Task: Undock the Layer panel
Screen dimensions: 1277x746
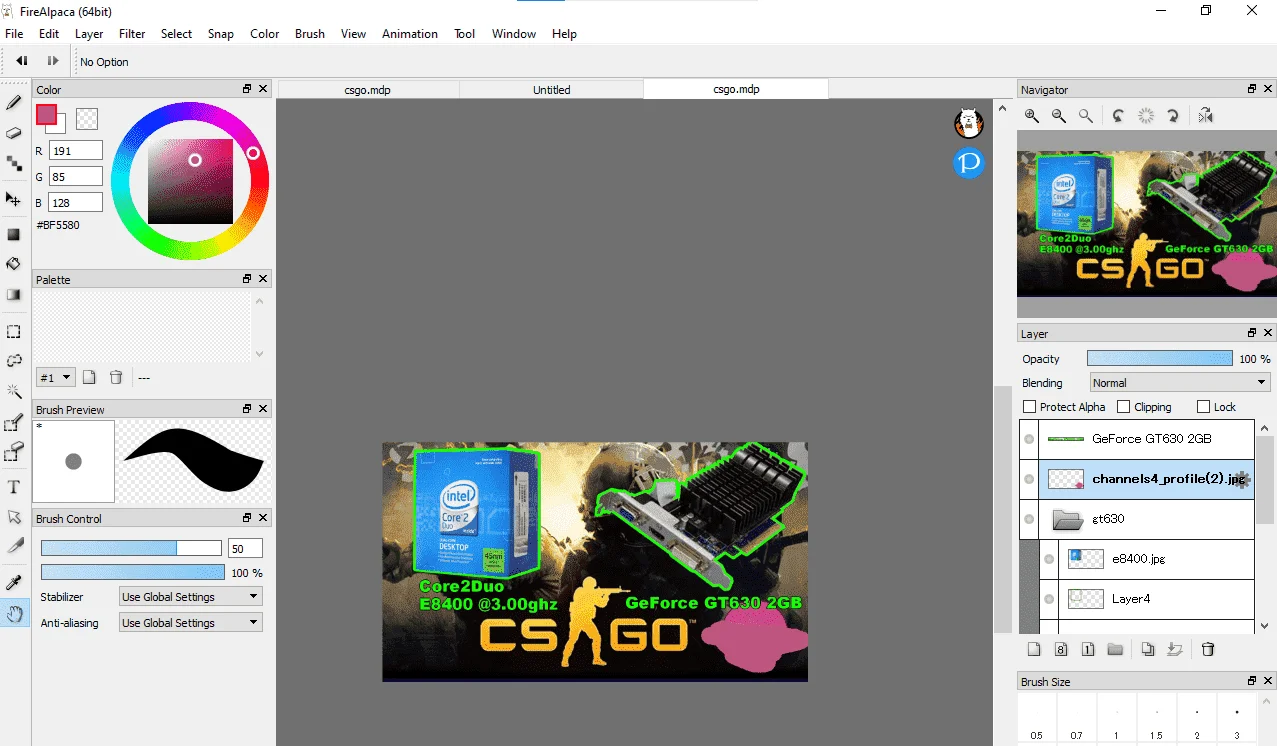Action: (1252, 333)
